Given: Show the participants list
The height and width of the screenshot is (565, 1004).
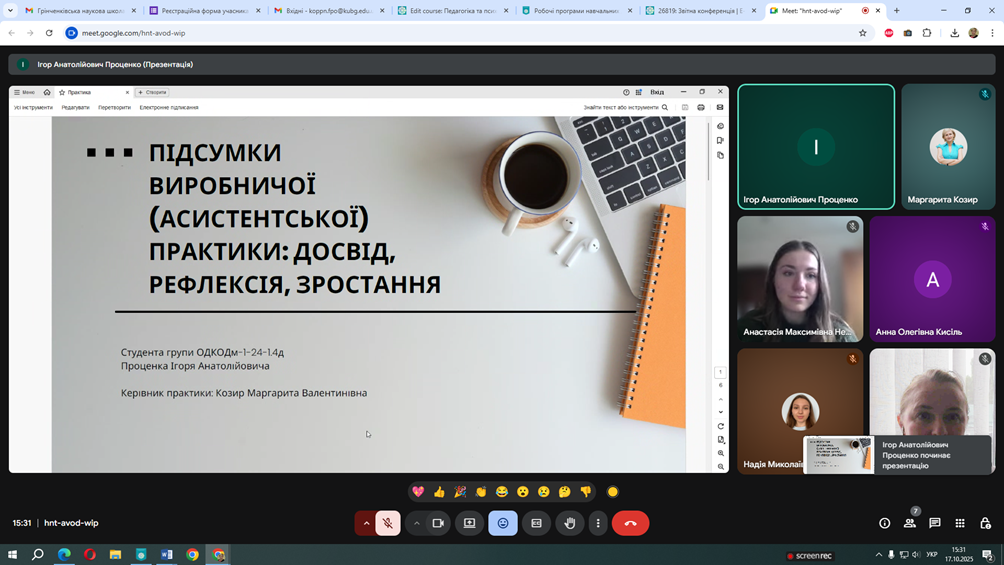Looking at the screenshot, I should pyautogui.click(x=909, y=523).
